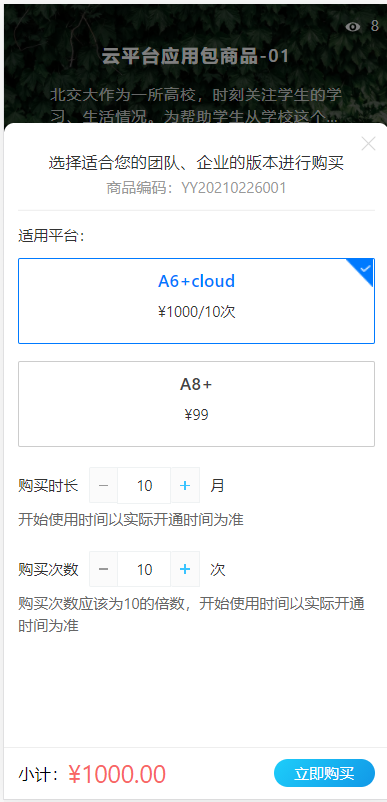Increase purchase count with plus button
The image size is (387, 802).
coord(185,569)
